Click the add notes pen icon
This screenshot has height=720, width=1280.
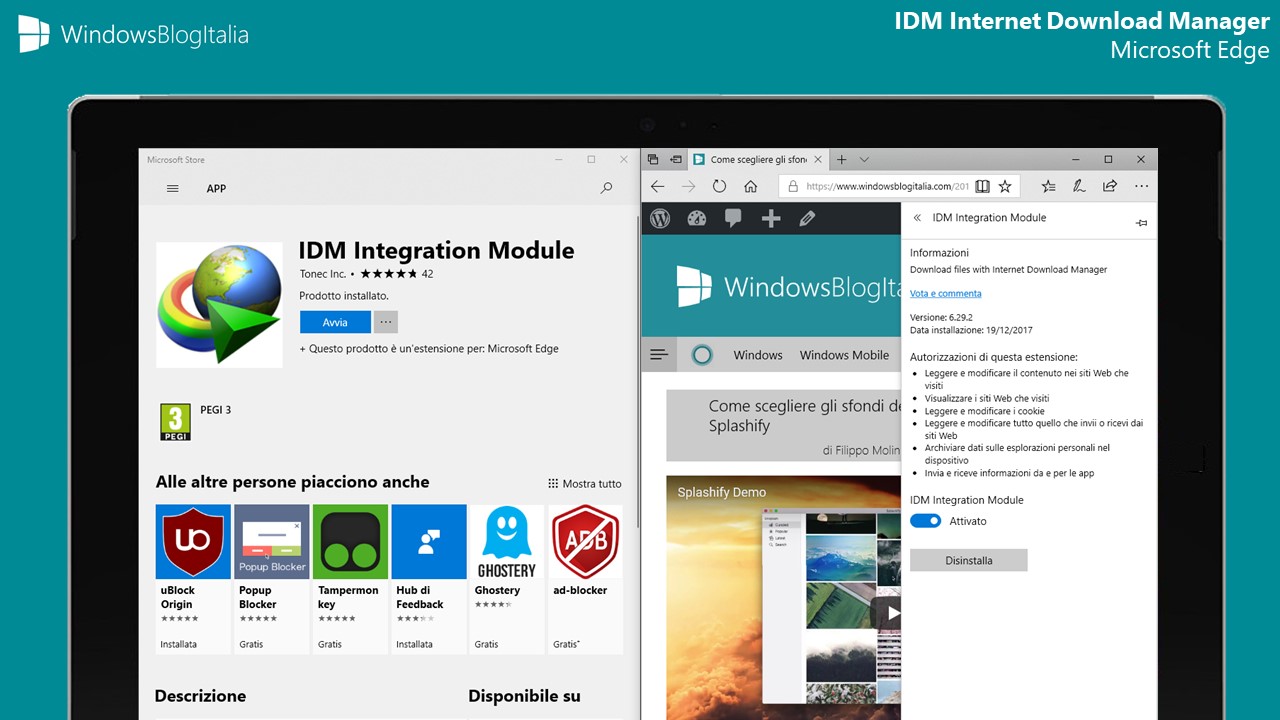[1079, 186]
